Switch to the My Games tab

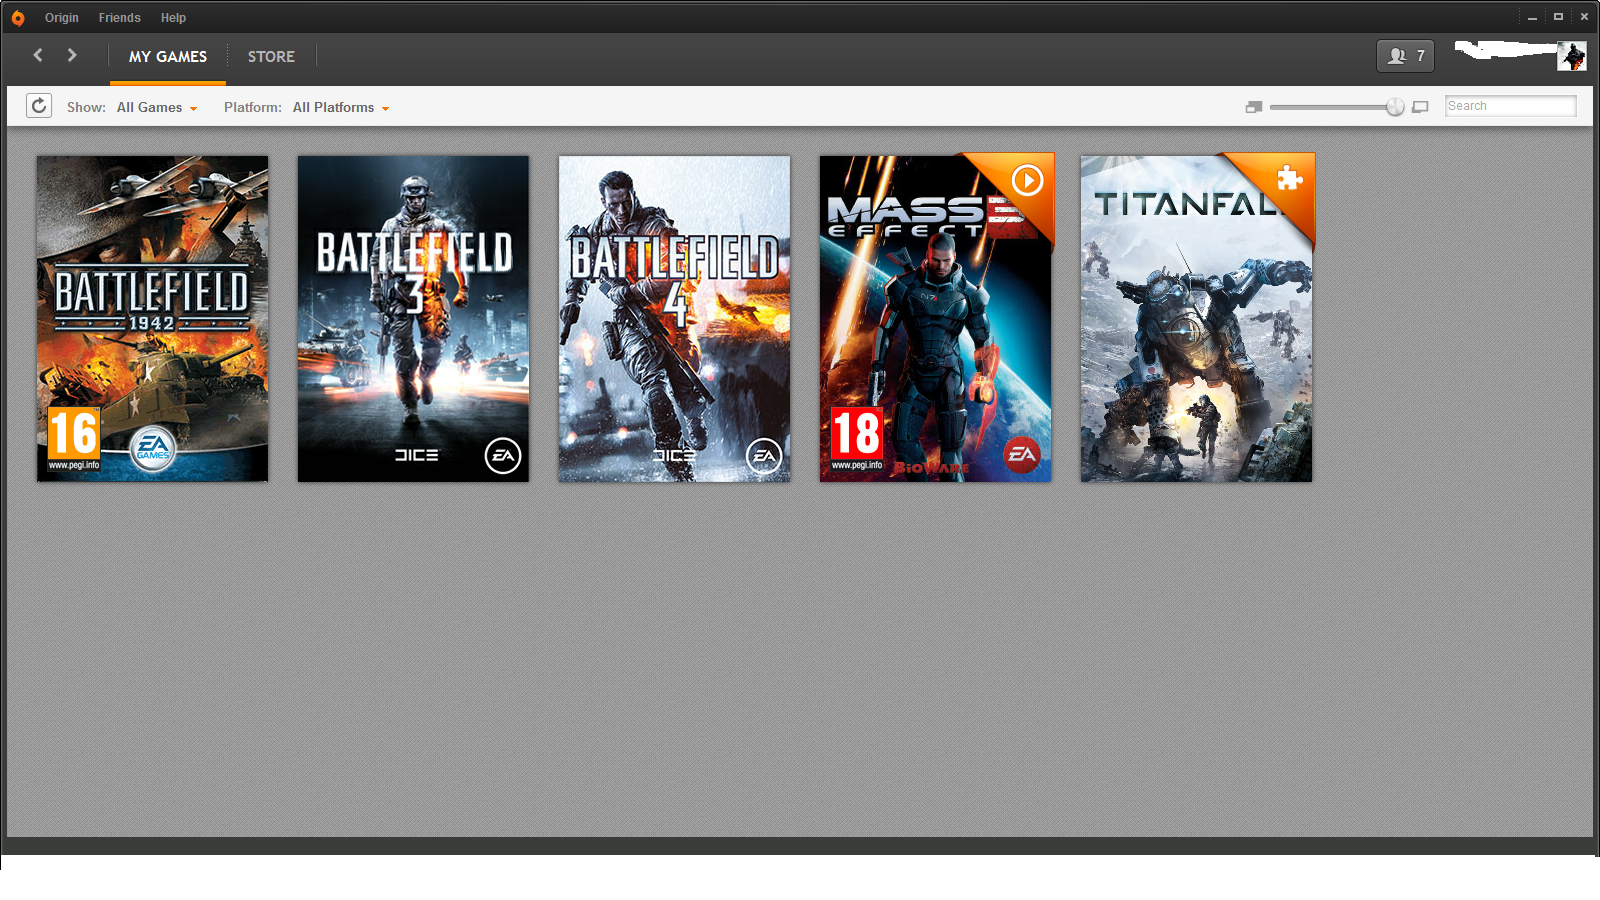point(168,57)
